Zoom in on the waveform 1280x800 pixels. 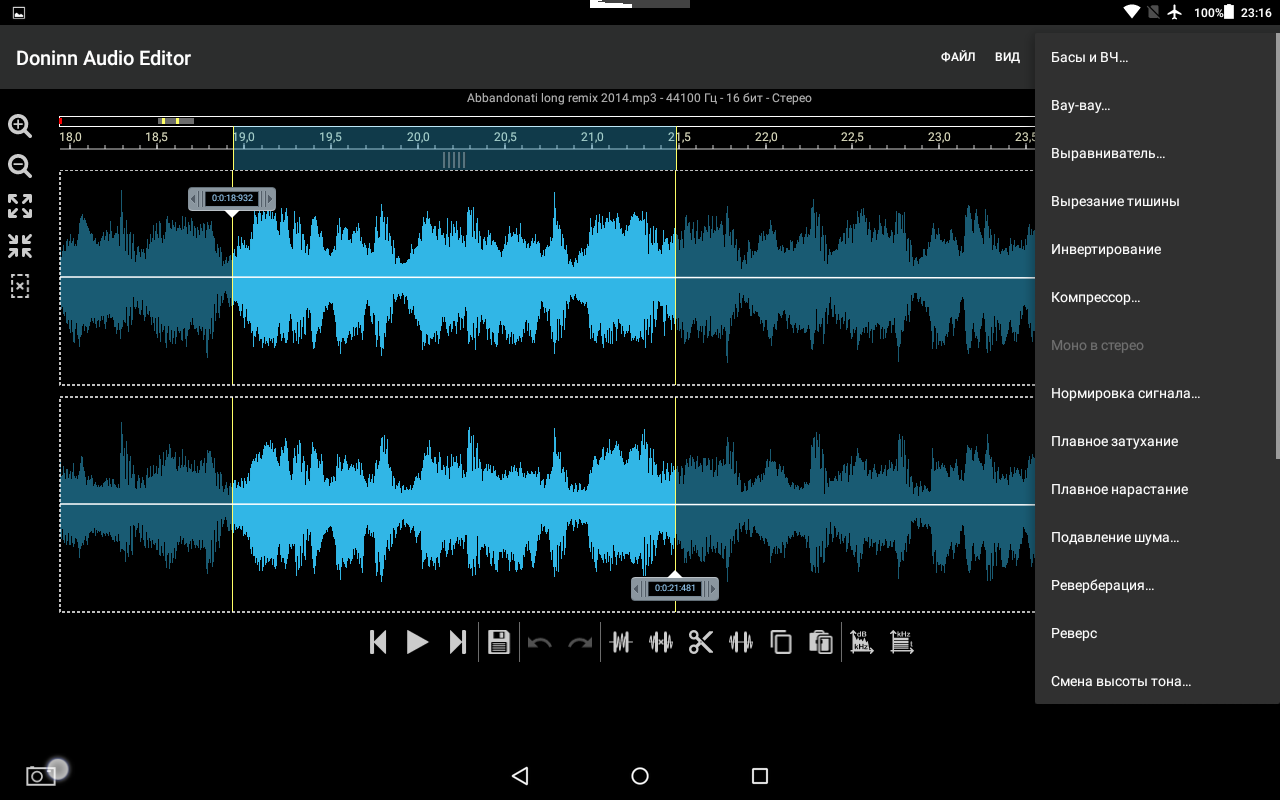tap(20, 126)
